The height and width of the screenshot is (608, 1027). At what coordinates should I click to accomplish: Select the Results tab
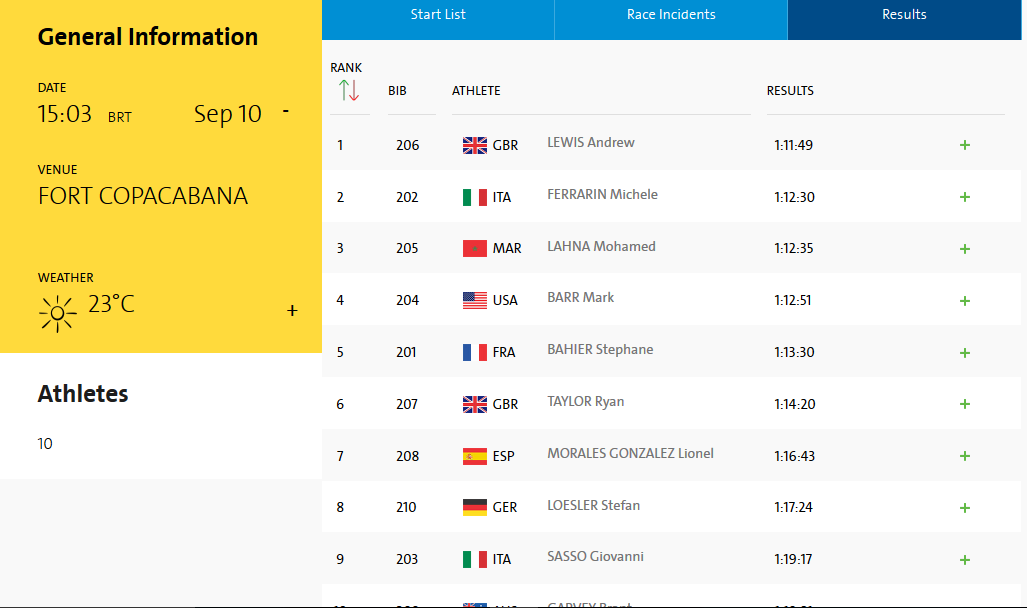tap(904, 15)
